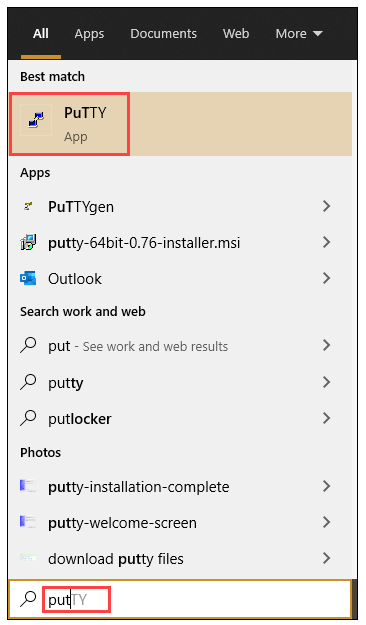Expand 'putty' suggestion chevron
Image resolution: width=366 pixels, height=625 pixels.
click(327, 382)
